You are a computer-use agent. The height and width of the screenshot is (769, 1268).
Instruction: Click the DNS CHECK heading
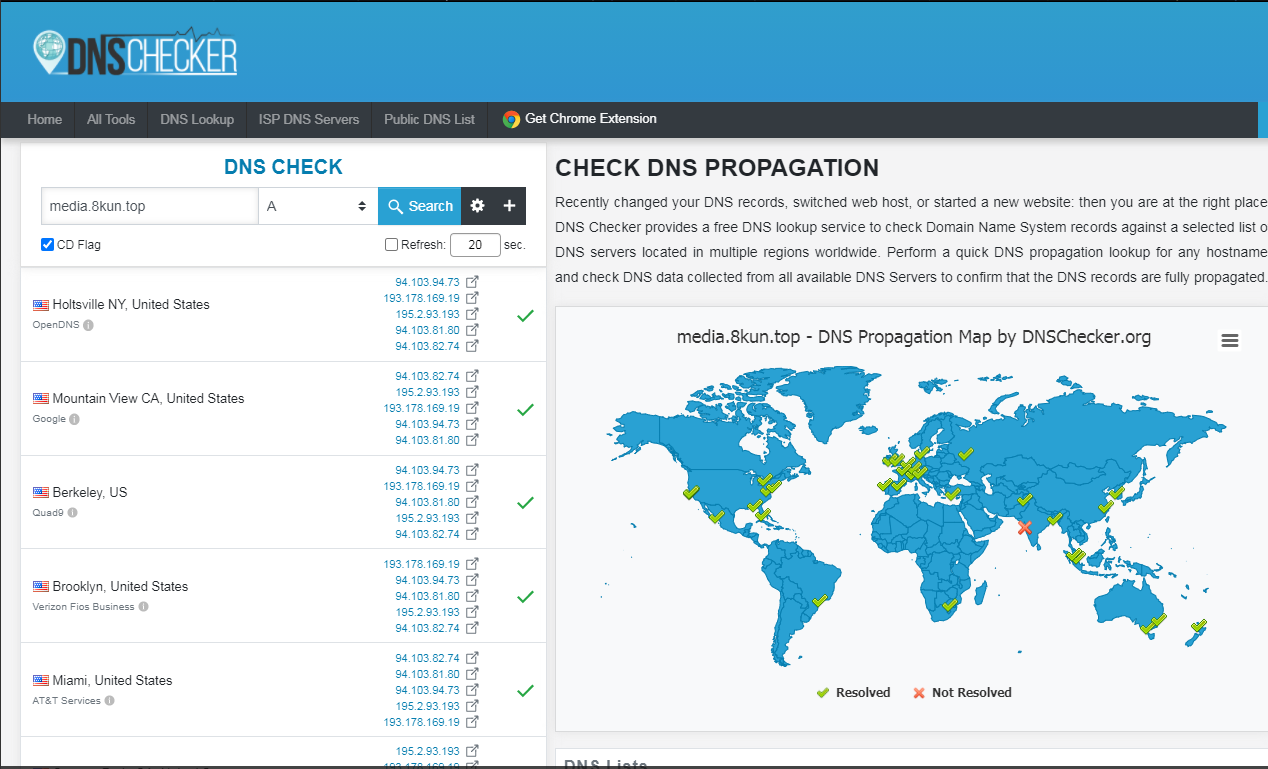click(283, 167)
